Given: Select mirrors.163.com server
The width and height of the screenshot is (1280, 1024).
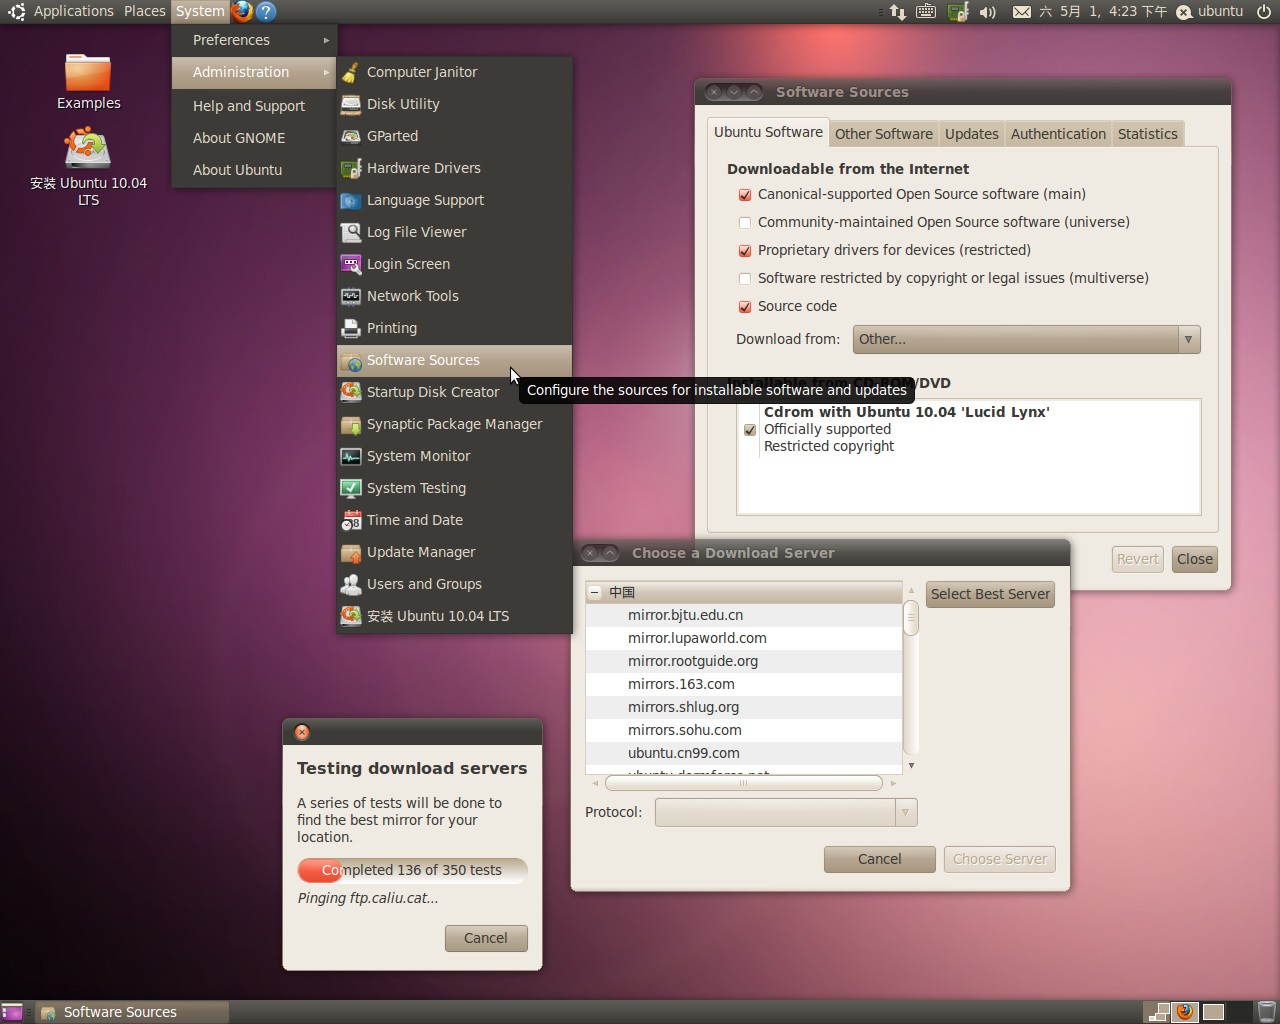Looking at the screenshot, I should click(744, 684).
